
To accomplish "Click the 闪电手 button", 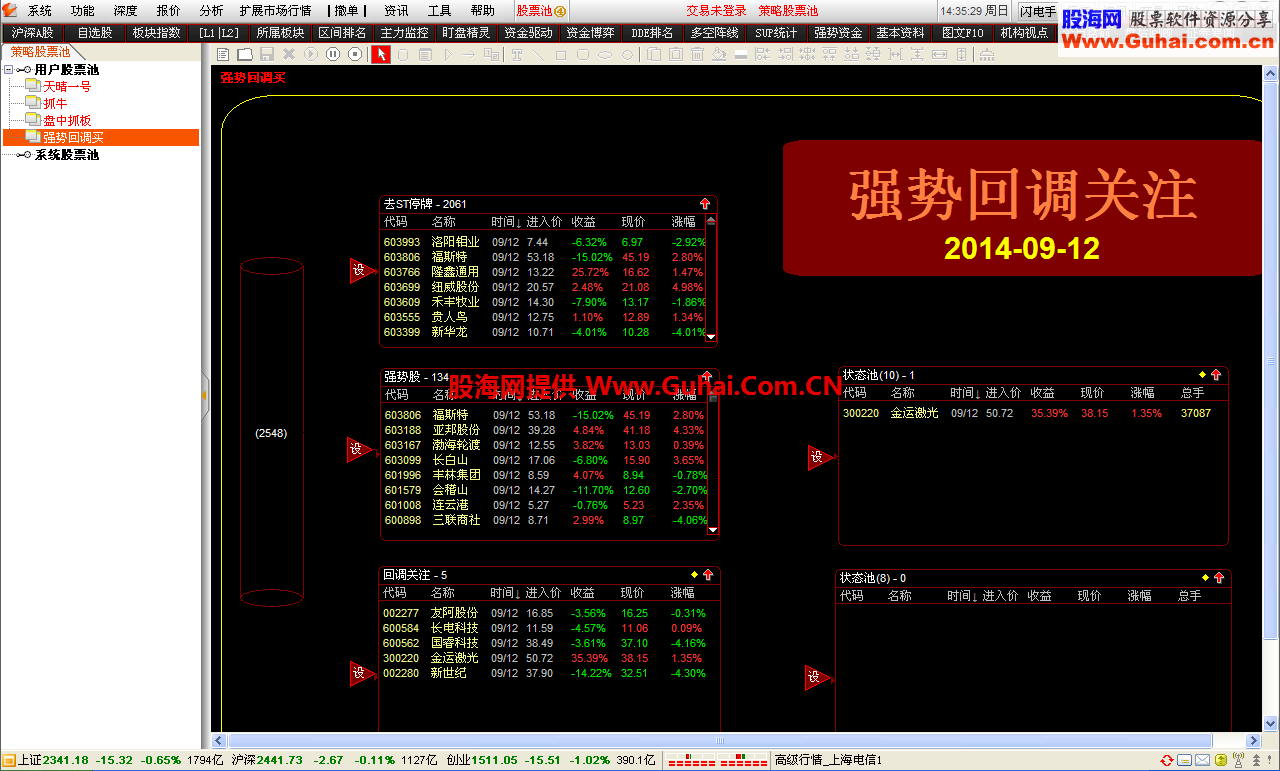I will 1038,12.
